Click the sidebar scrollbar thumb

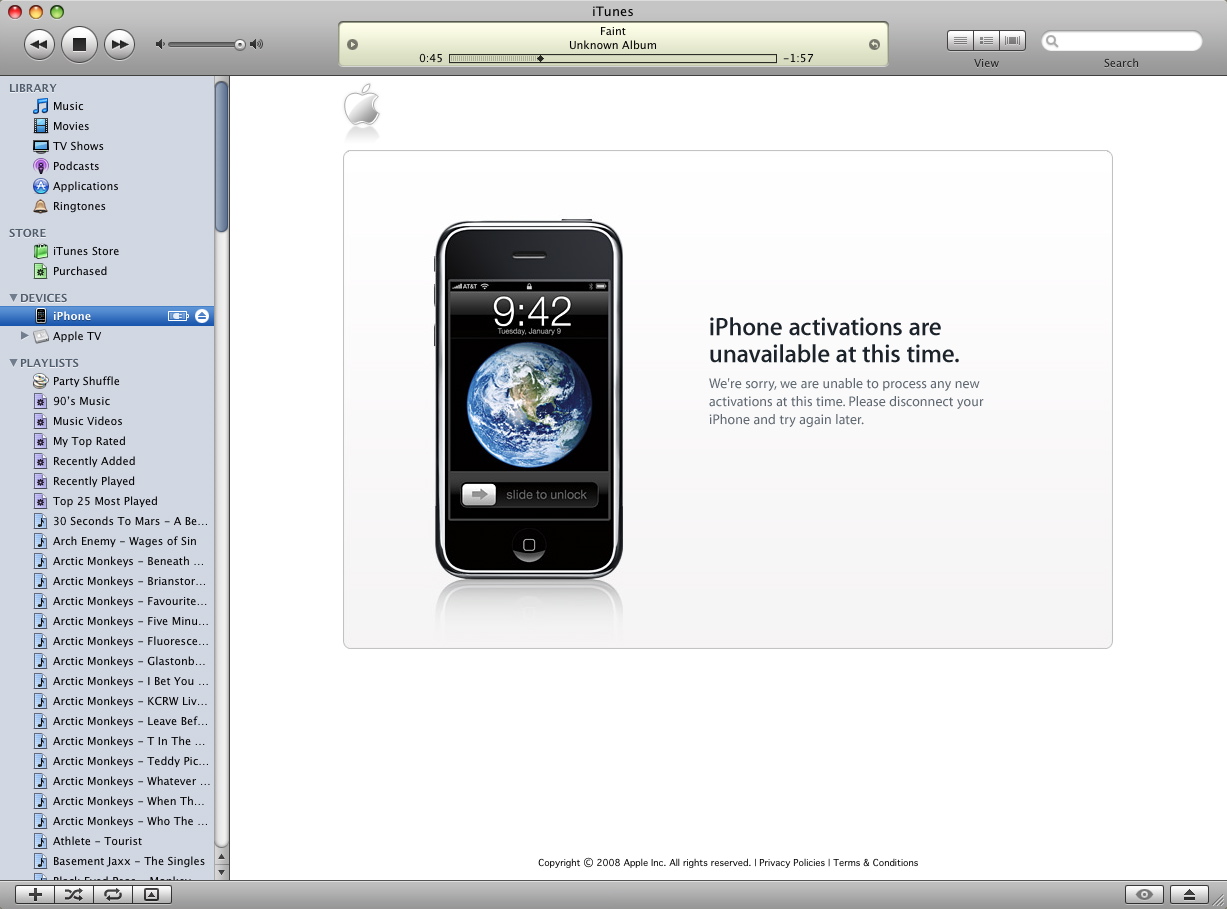coord(222,156)
